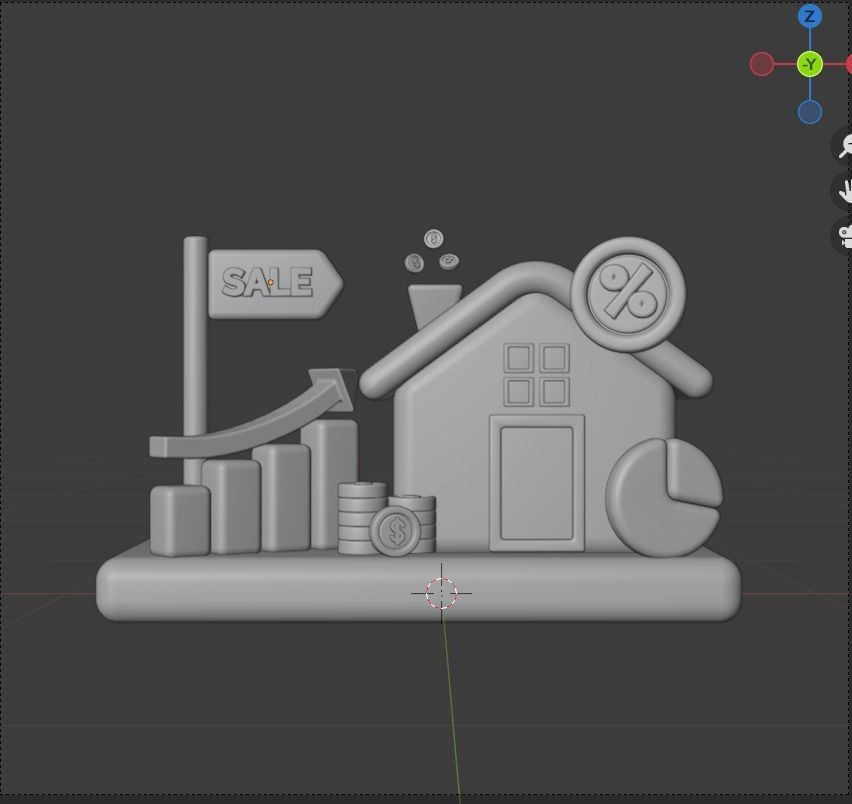Select the rounded base platform
This screenshot has height=804, width=852.
tap(418, 589)
